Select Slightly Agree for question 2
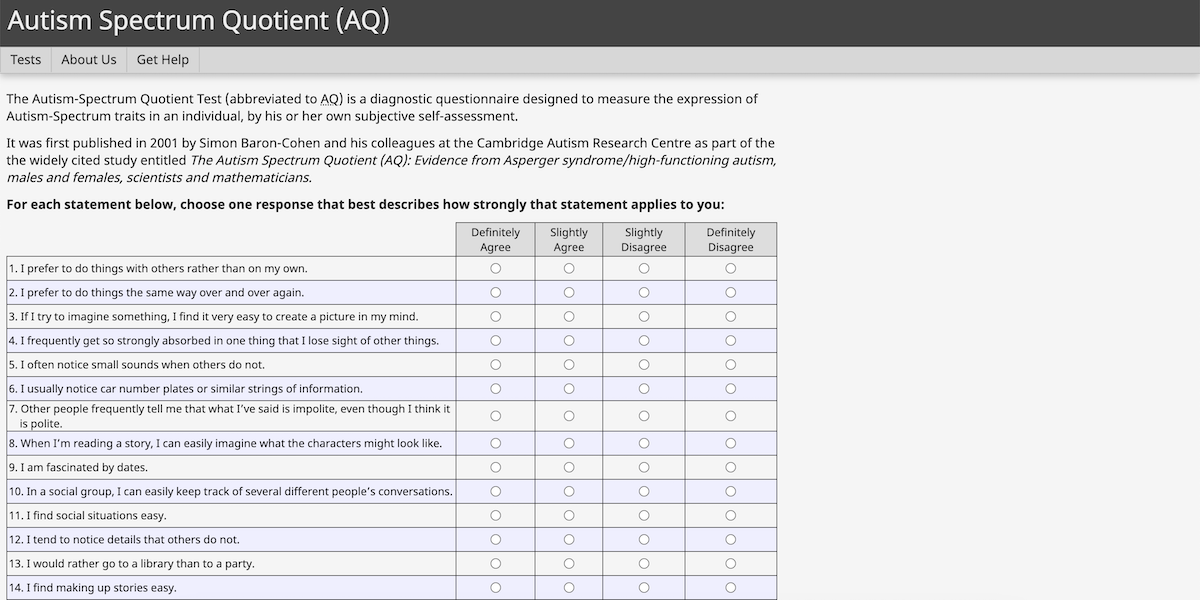 [x=569, y=291]
